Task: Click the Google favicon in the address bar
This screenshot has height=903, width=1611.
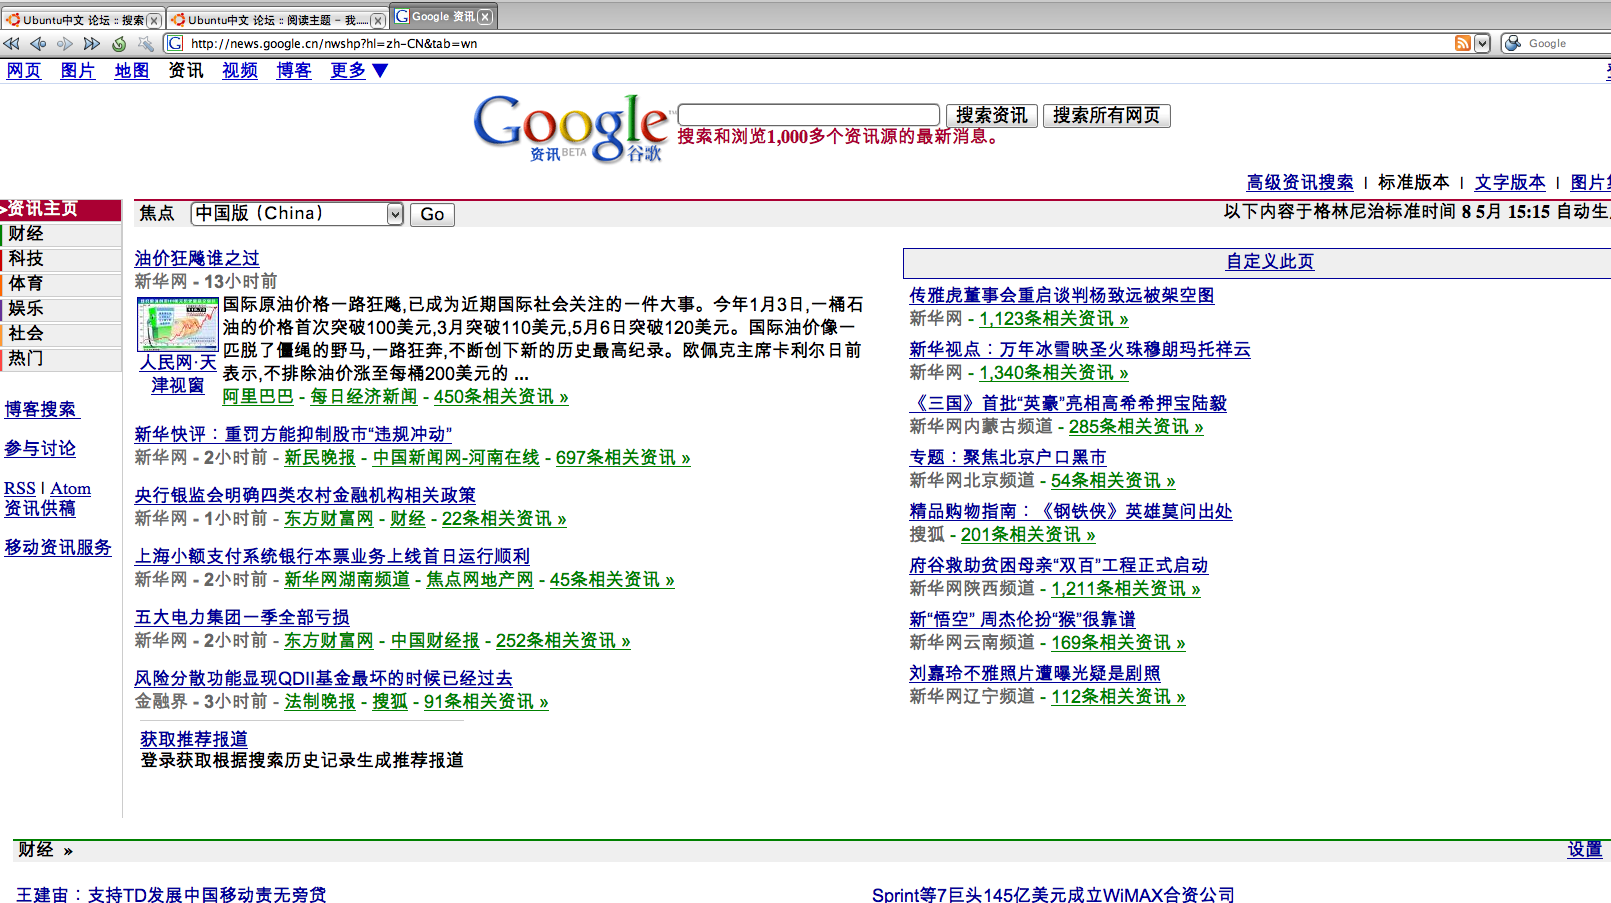Action: pos(175,43)
